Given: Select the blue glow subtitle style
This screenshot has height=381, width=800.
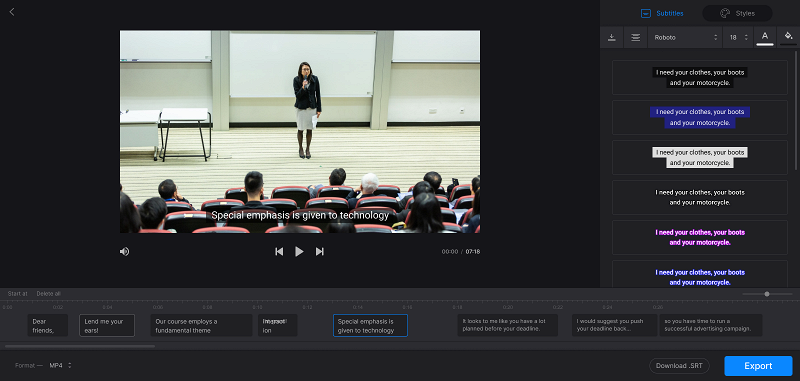Looking at the screenshot, I should click(699, 274).
